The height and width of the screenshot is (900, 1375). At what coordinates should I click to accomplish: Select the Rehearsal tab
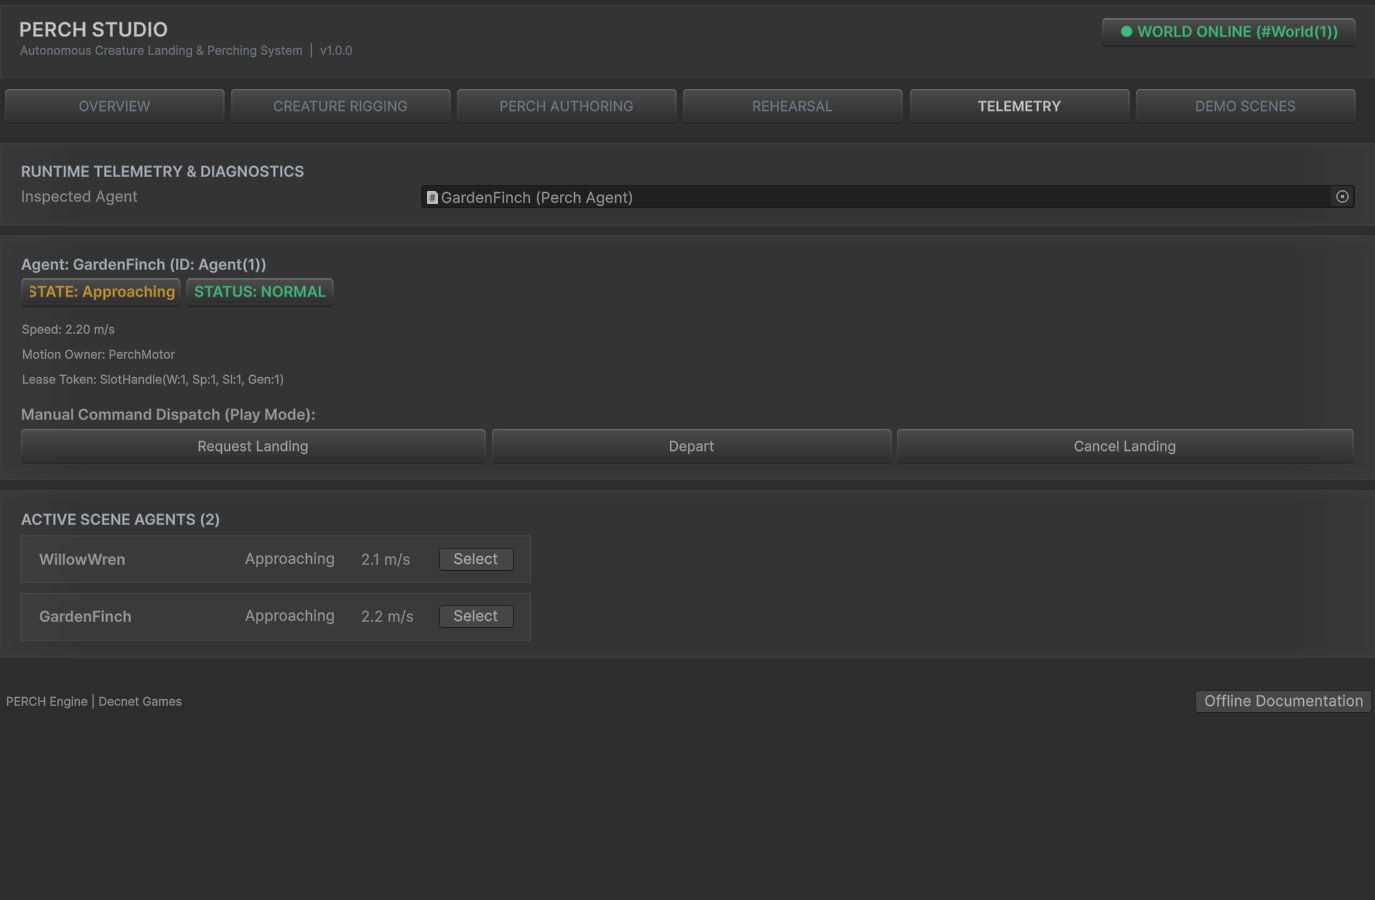tap(793, 106)
